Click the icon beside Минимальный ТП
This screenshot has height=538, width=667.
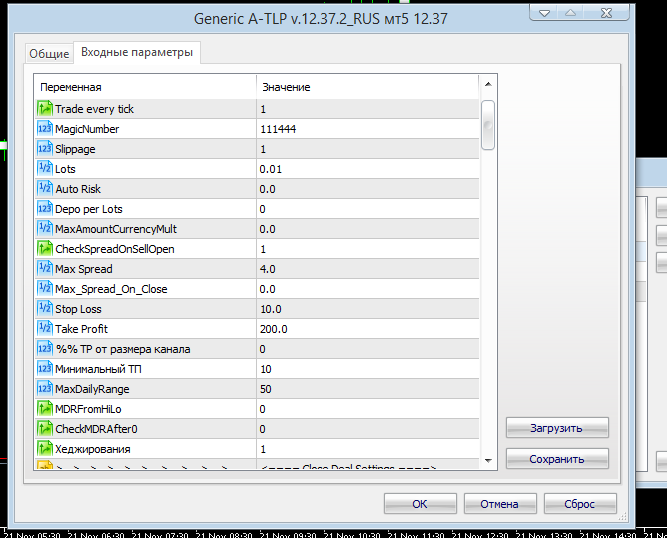coord(45,369)
